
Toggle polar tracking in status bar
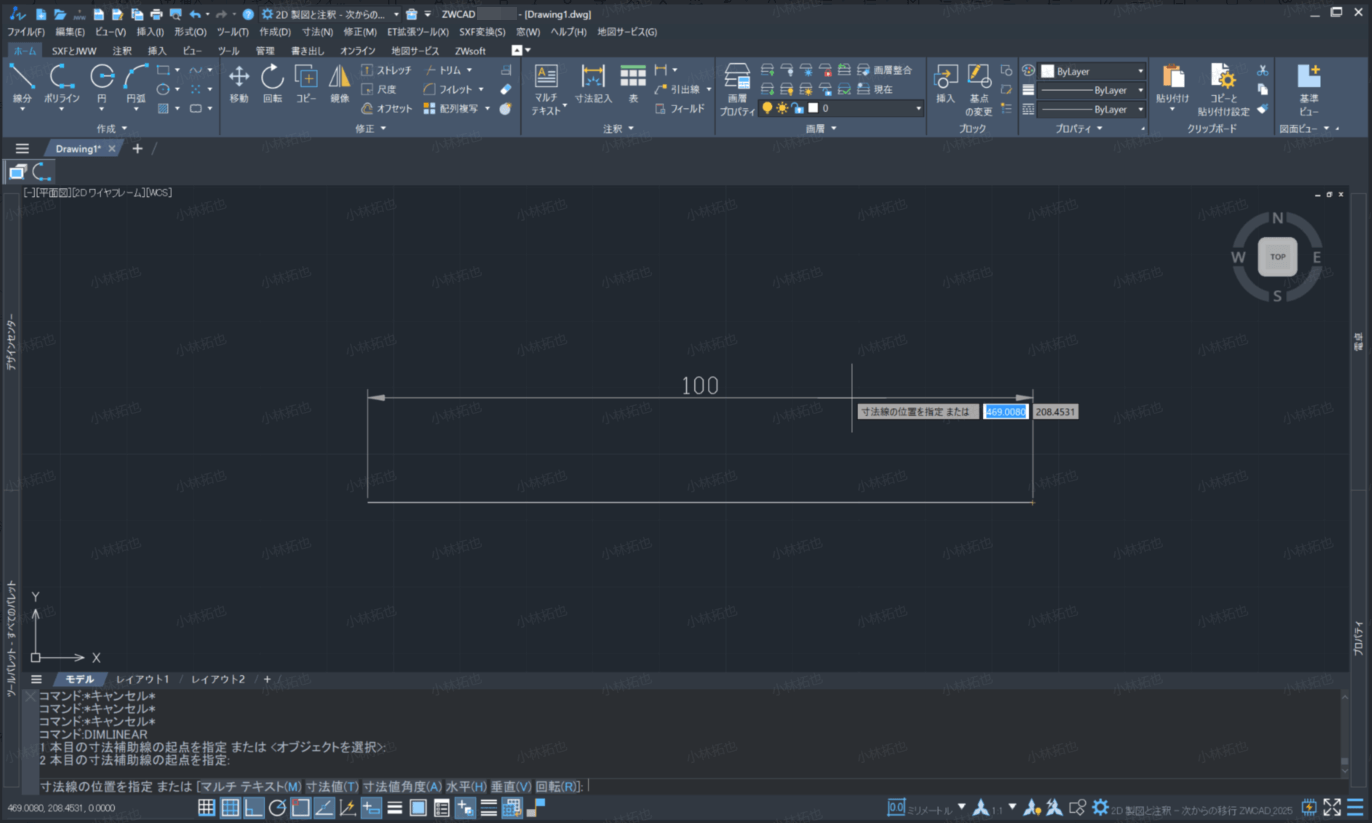coord(277,807)
